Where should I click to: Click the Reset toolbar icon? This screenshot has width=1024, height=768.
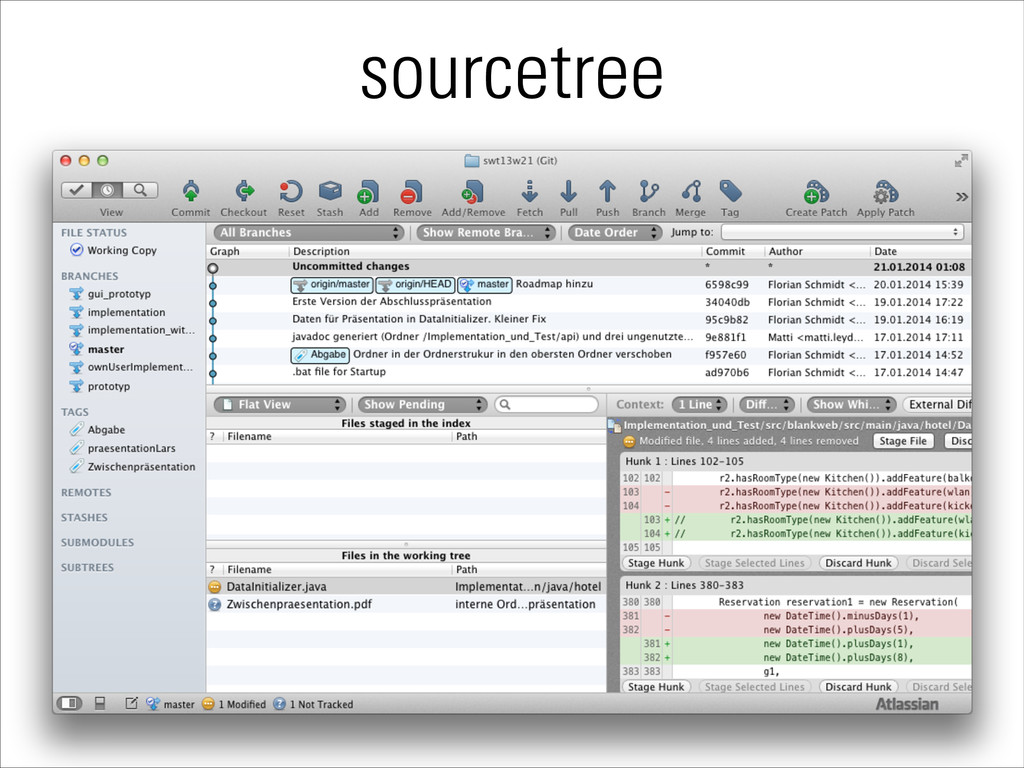291,192
